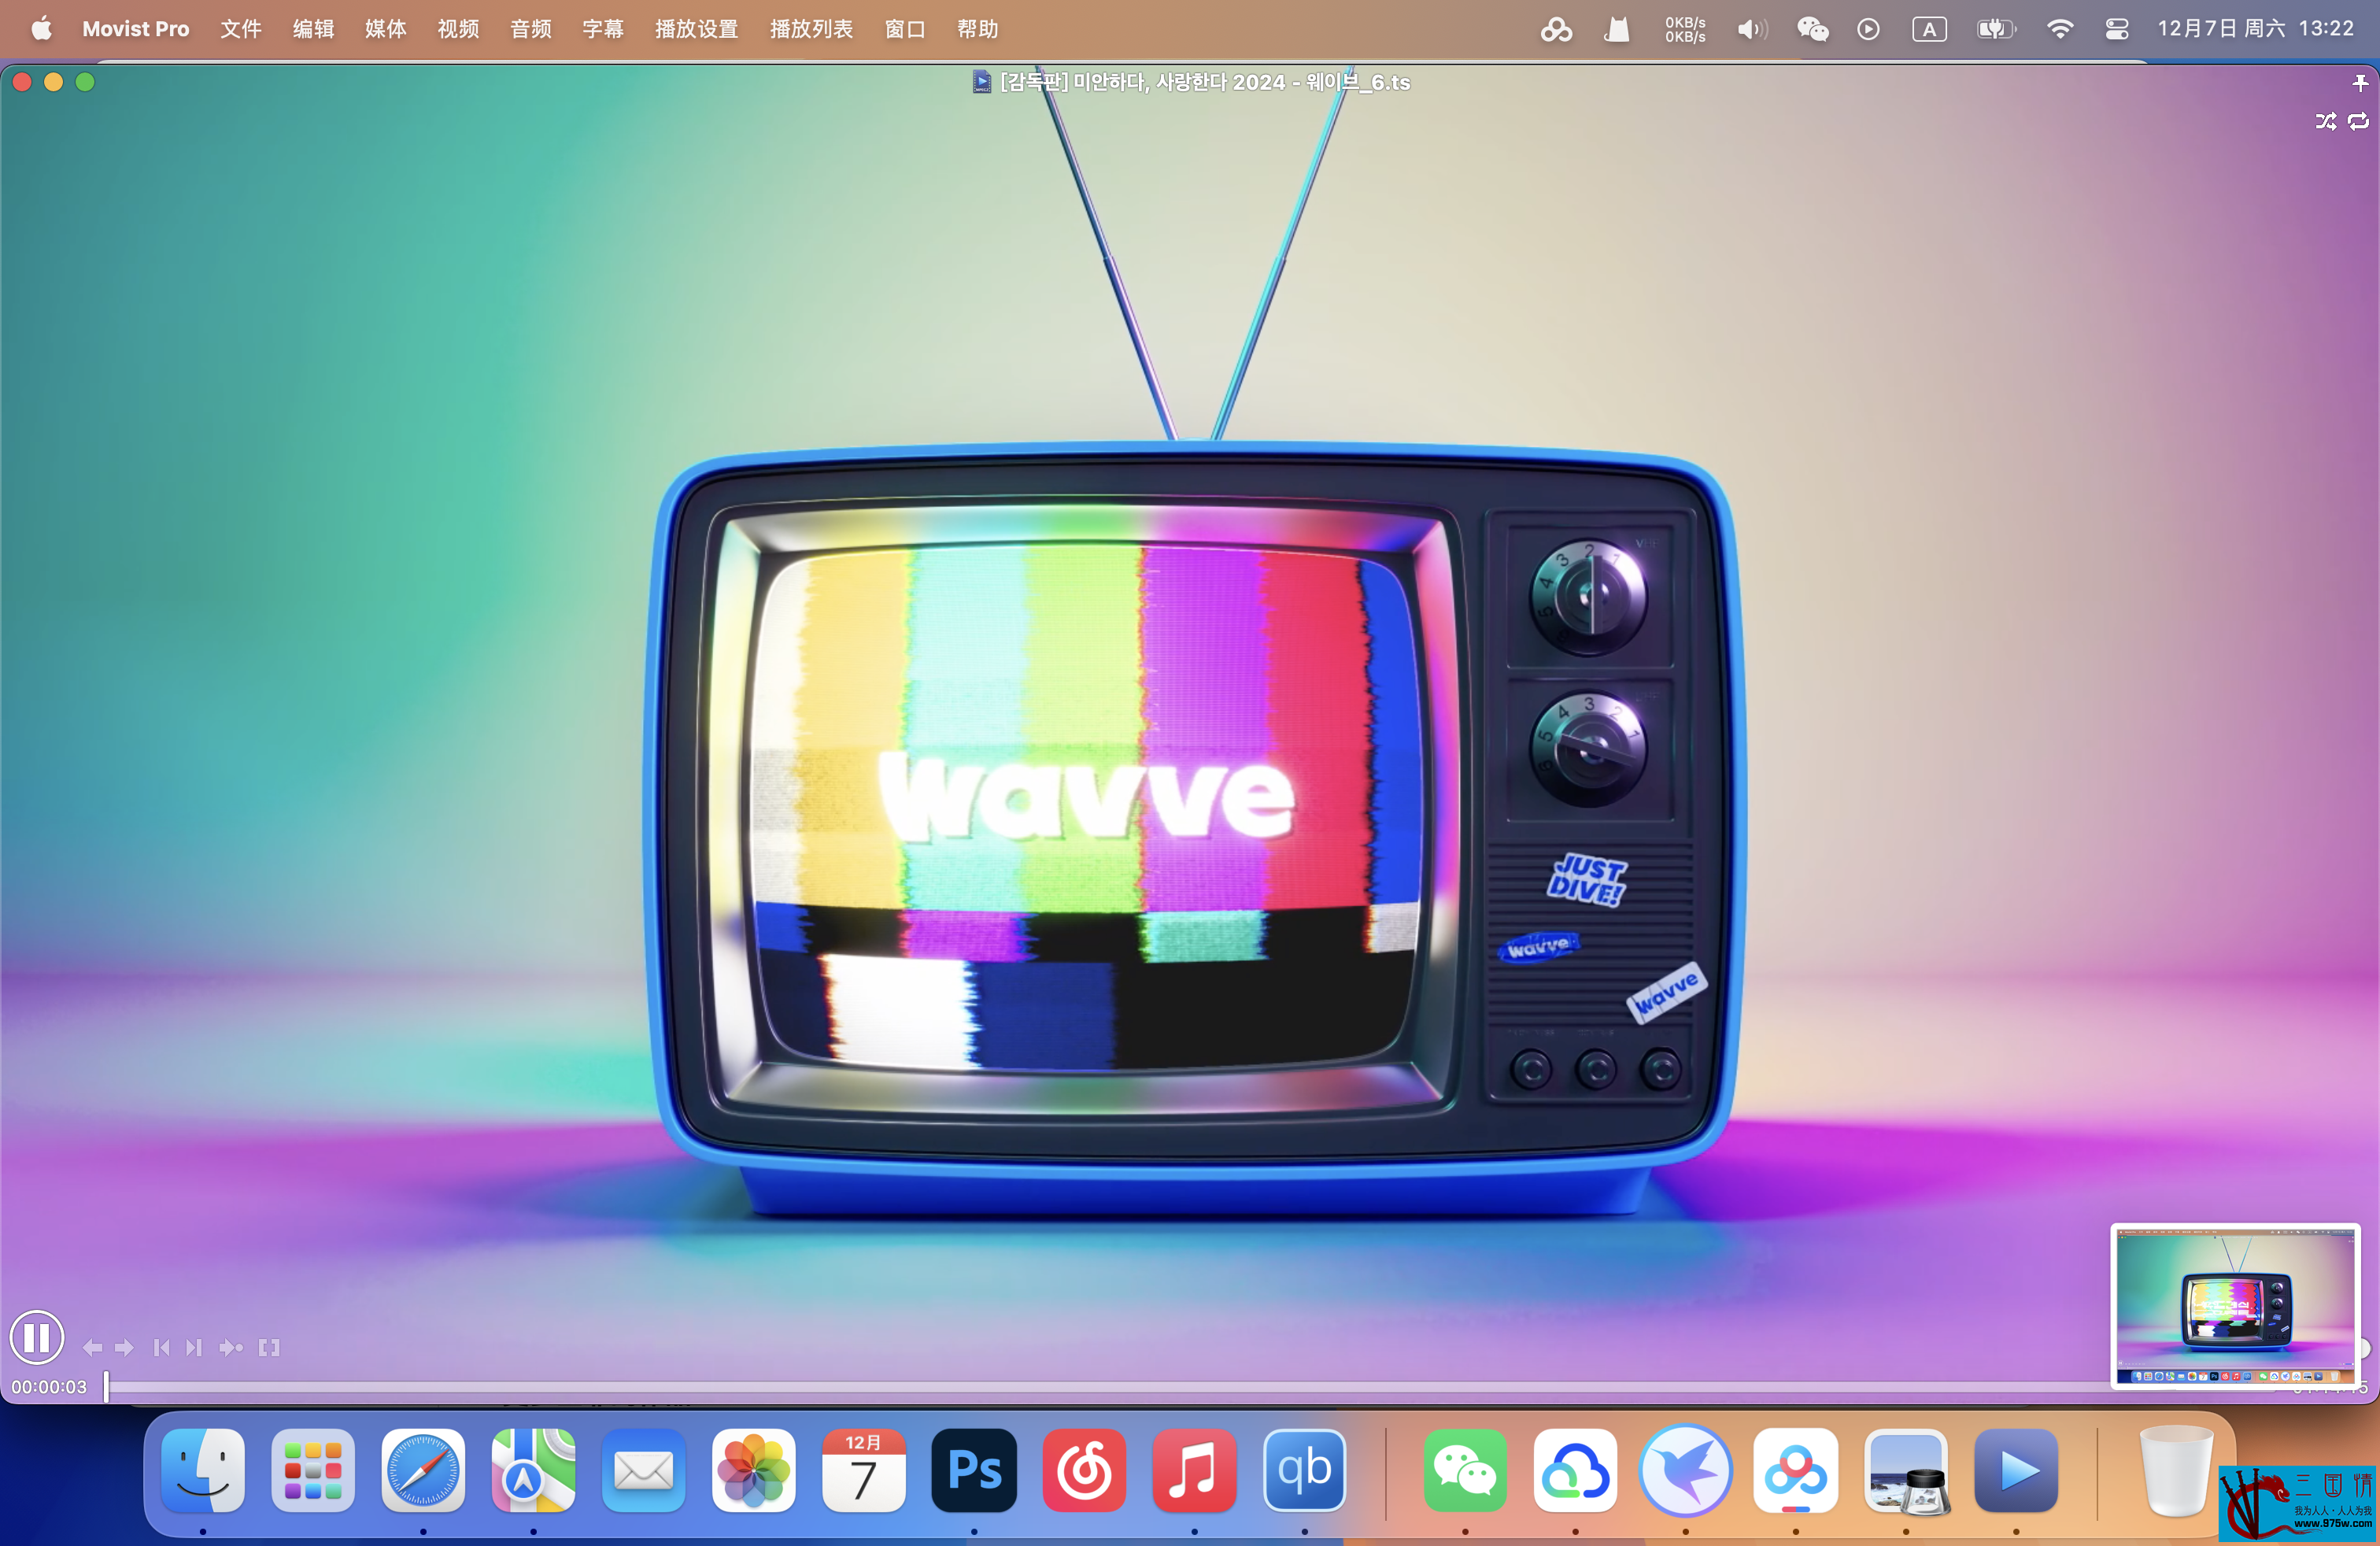Screen dimensions: 2380x1546
Task: Open Maps from the dock
Action: (533, 1470)
